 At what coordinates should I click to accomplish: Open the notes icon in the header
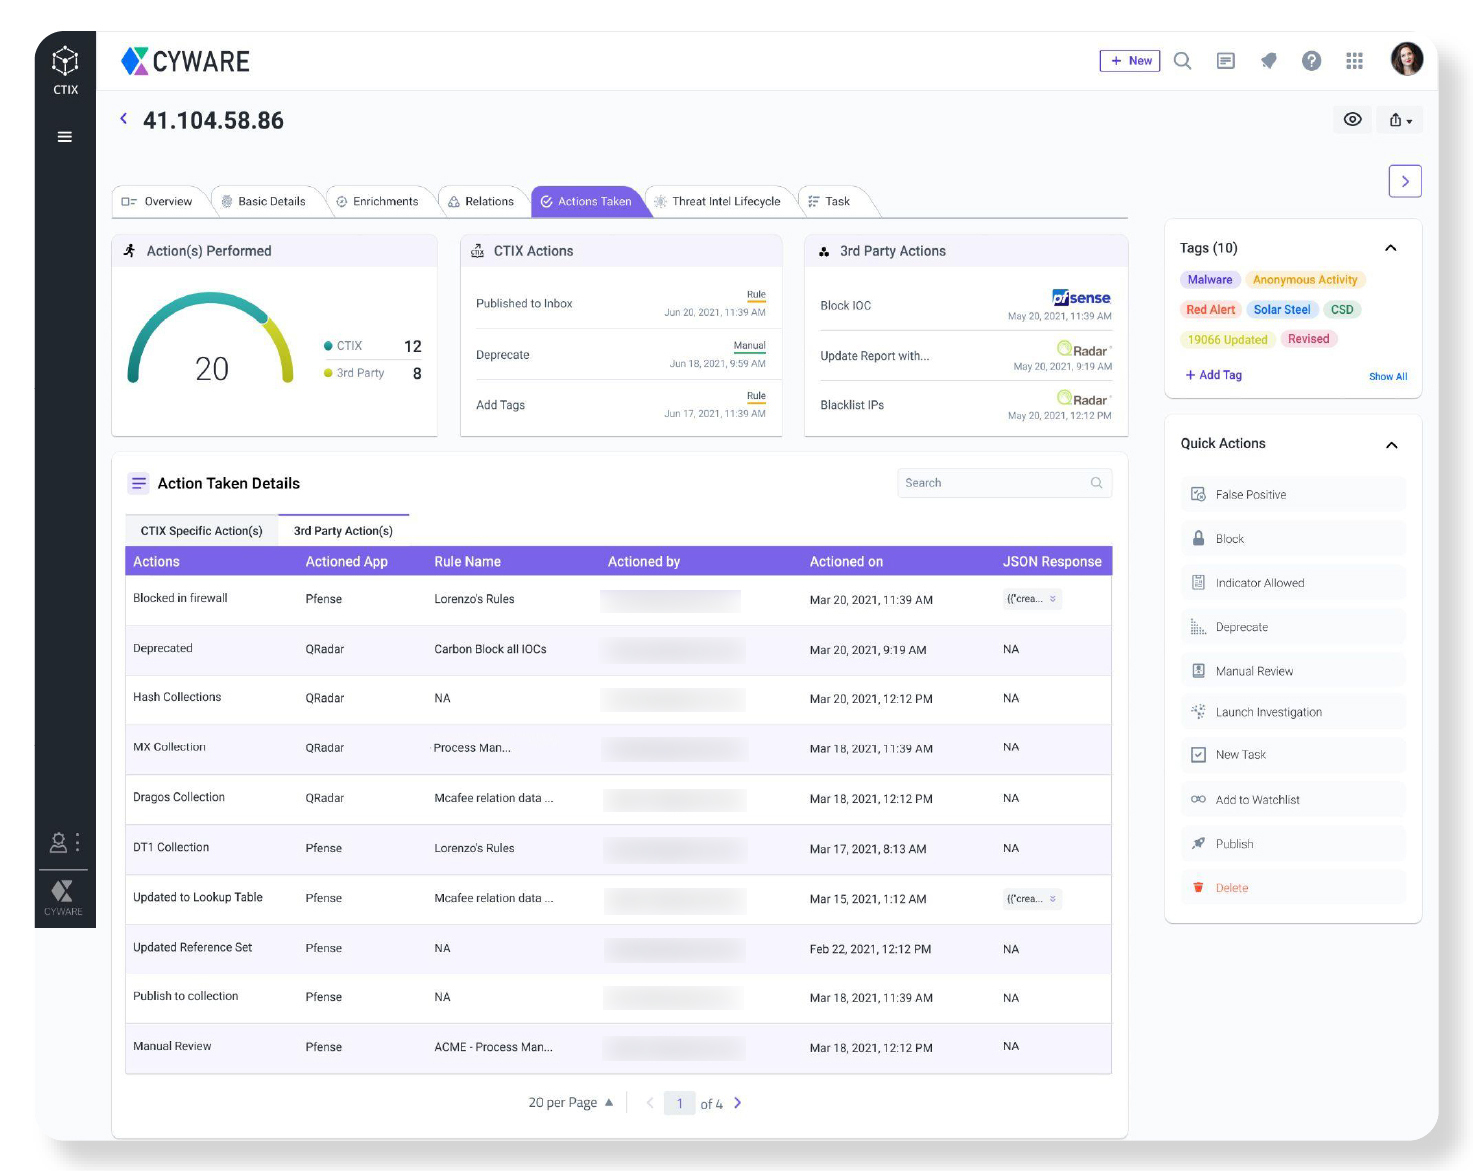pos(1225,61)
